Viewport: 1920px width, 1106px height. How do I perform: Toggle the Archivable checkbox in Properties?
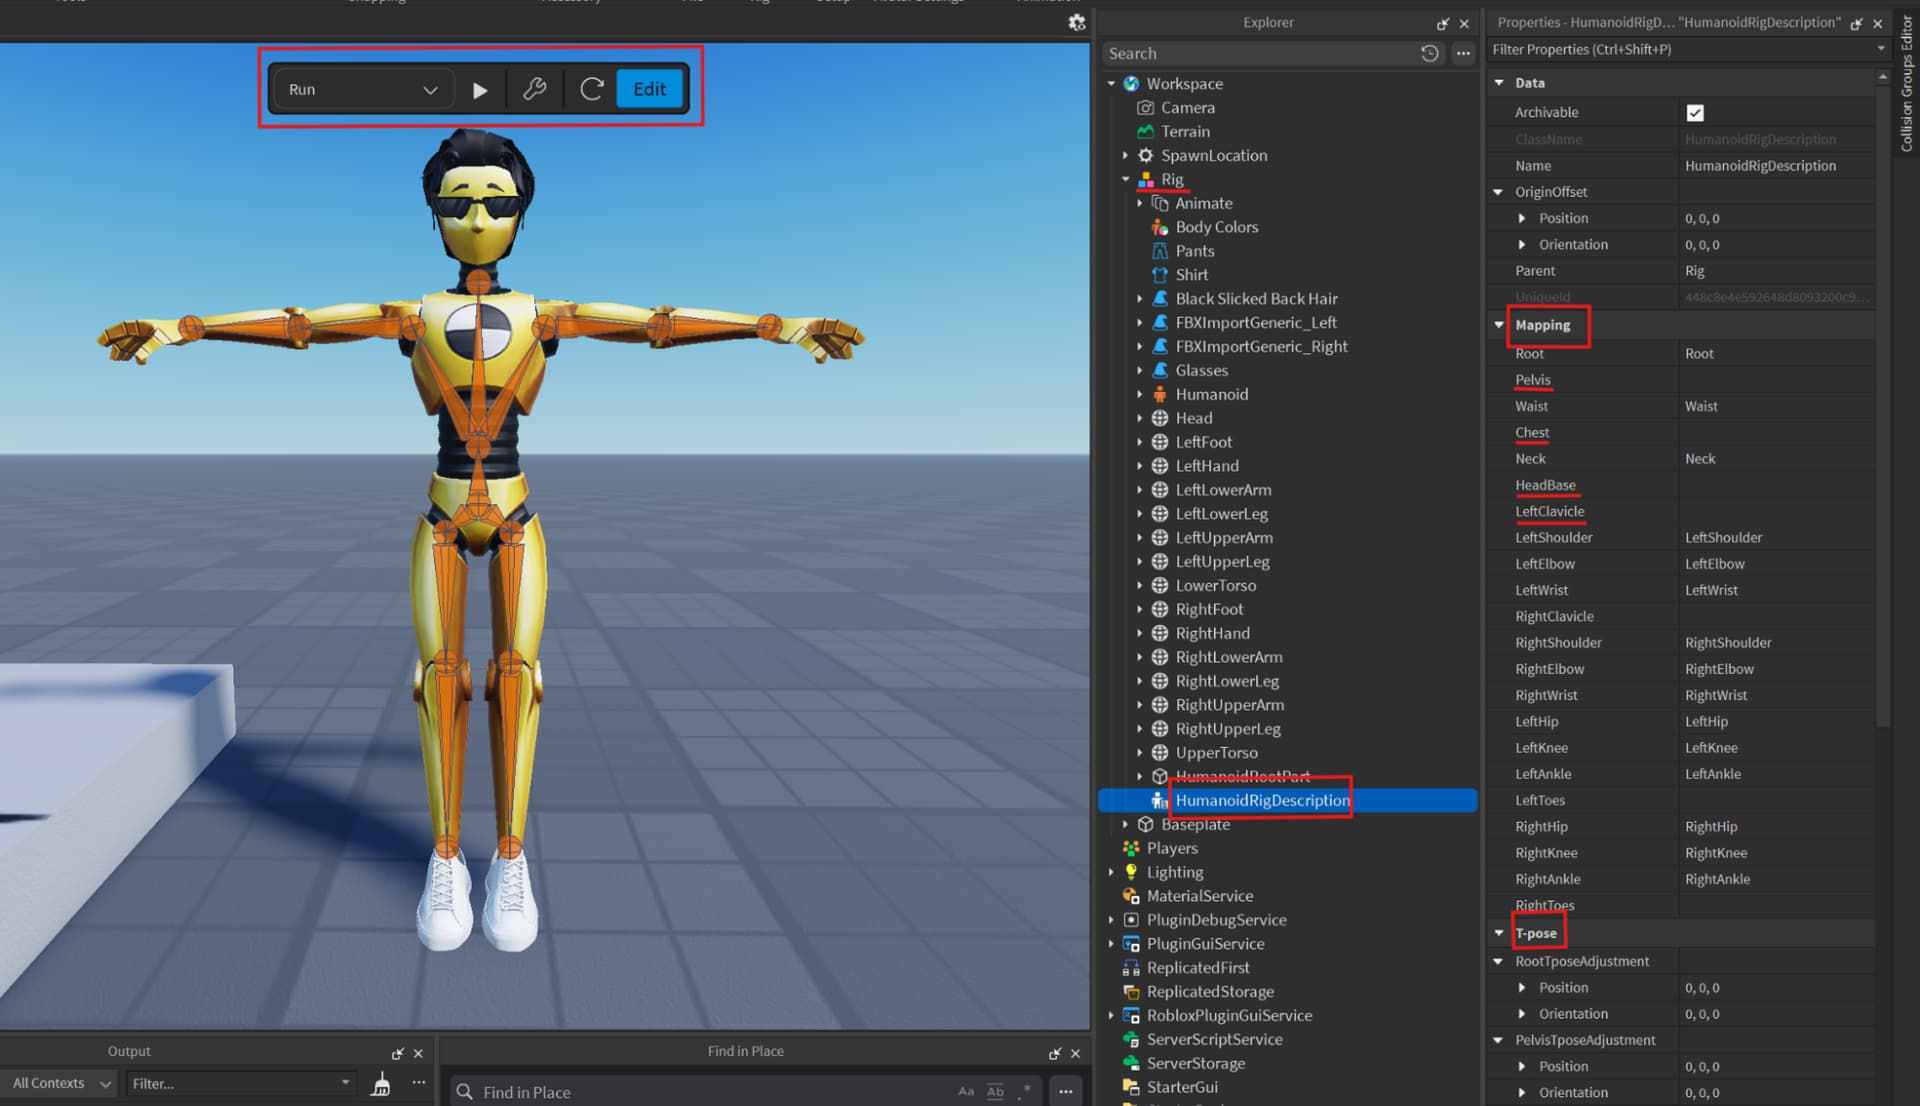click(x=1695, y=112)
